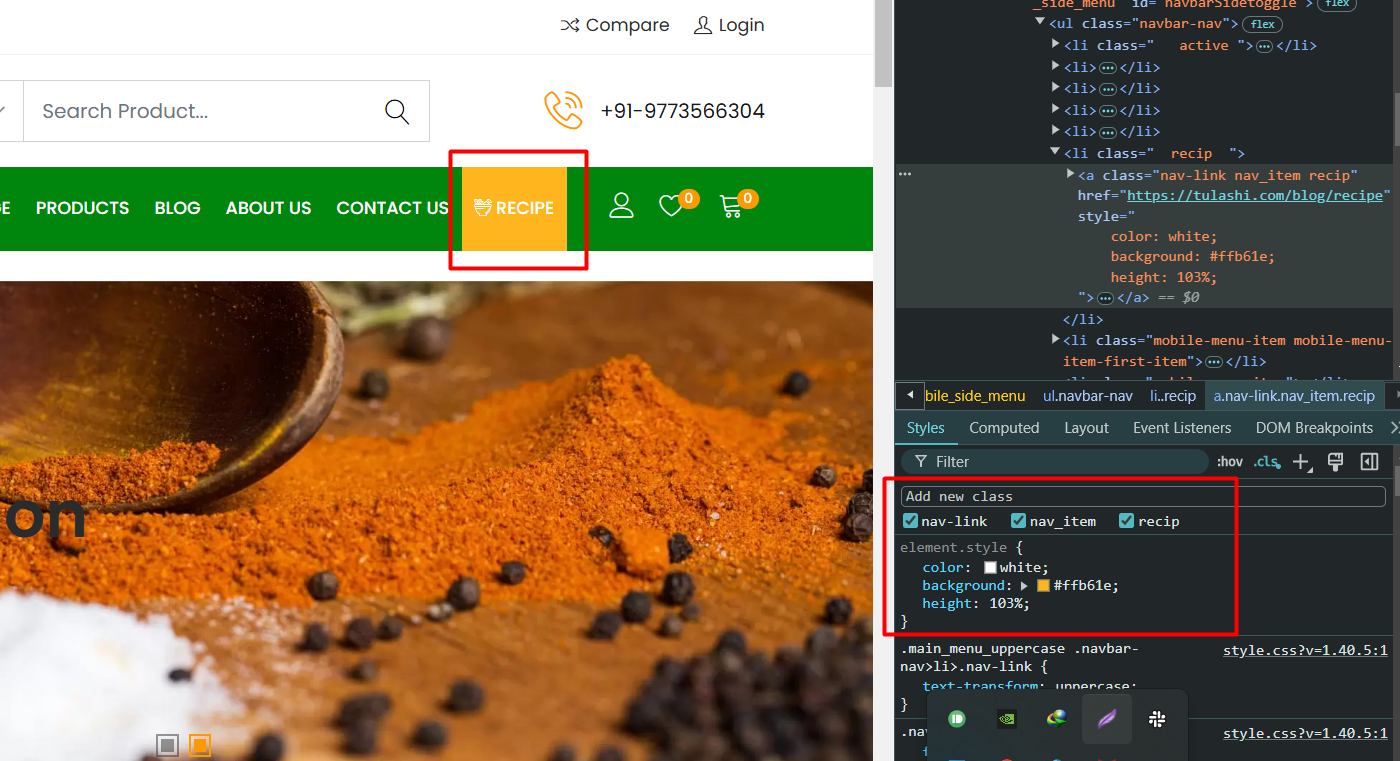This screenshot has width=1400, height=761.
Task: Toggle the .cls classes pane button
Action: point(1267,461)
